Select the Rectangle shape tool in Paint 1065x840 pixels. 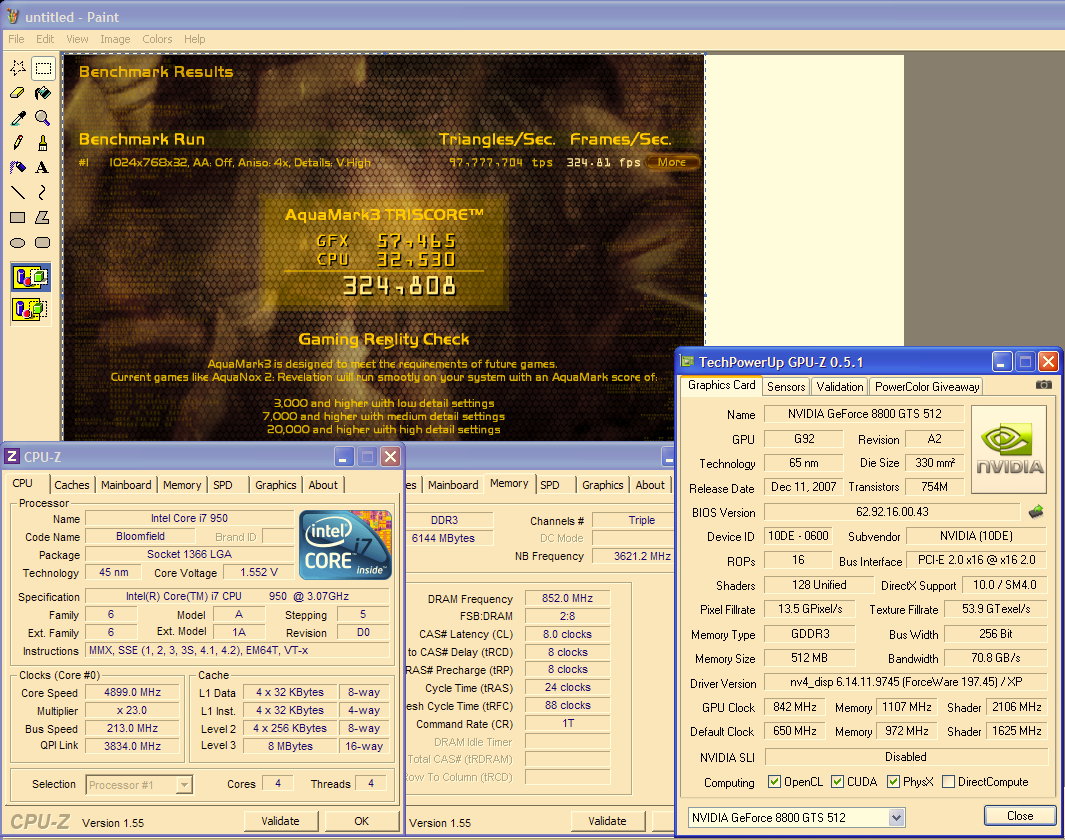18,218
